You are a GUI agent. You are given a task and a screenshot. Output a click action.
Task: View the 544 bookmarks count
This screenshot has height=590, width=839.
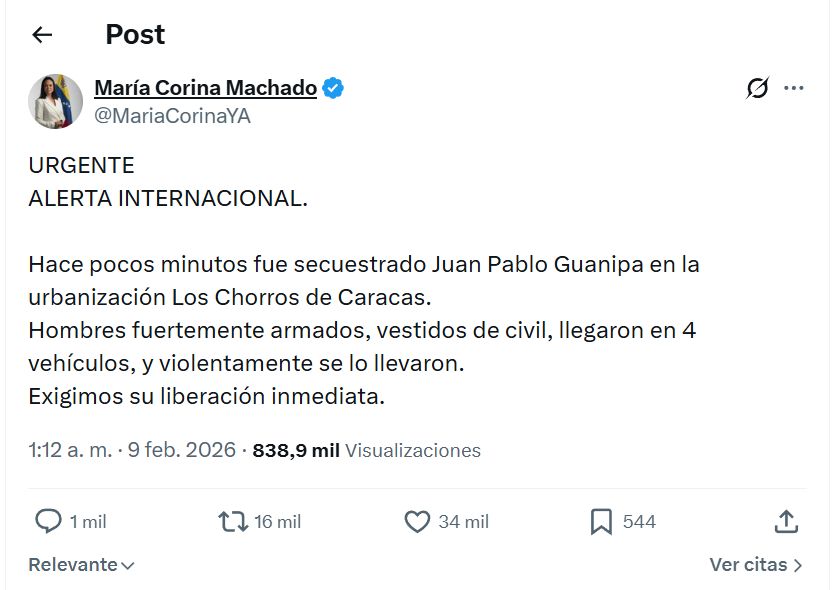pos(640,521)
